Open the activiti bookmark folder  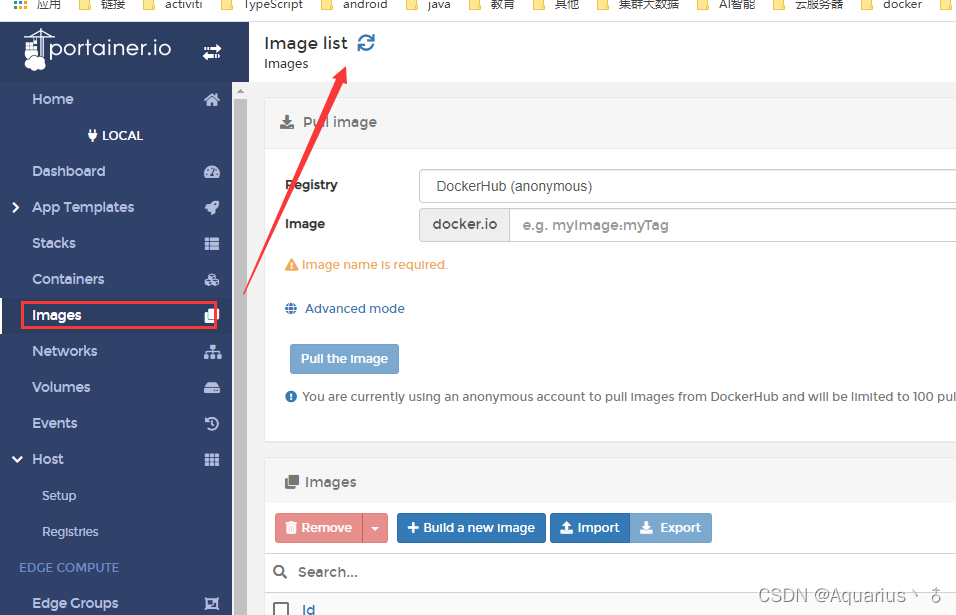click(x=173, y=5)
